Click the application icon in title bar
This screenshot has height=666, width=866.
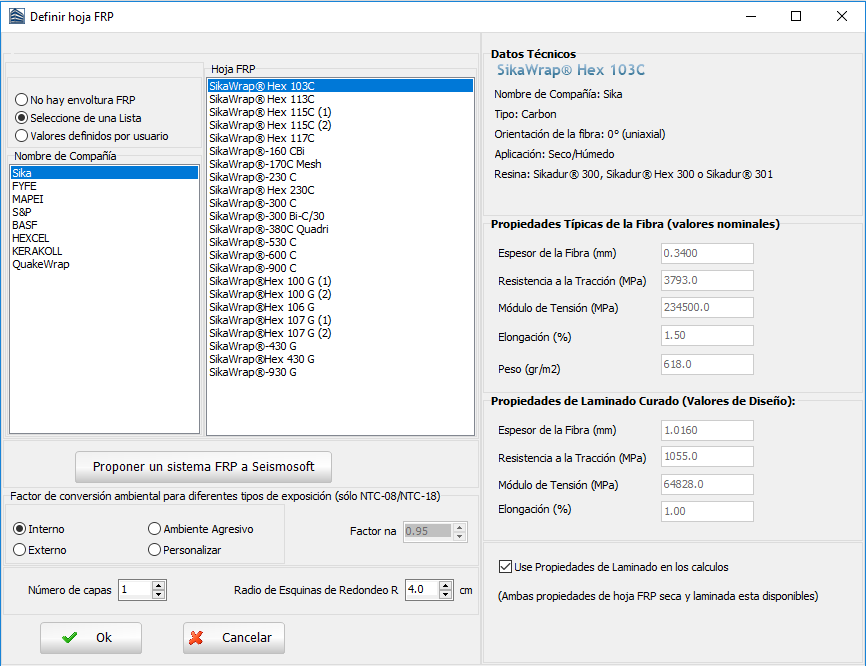(x=15, y=17)
